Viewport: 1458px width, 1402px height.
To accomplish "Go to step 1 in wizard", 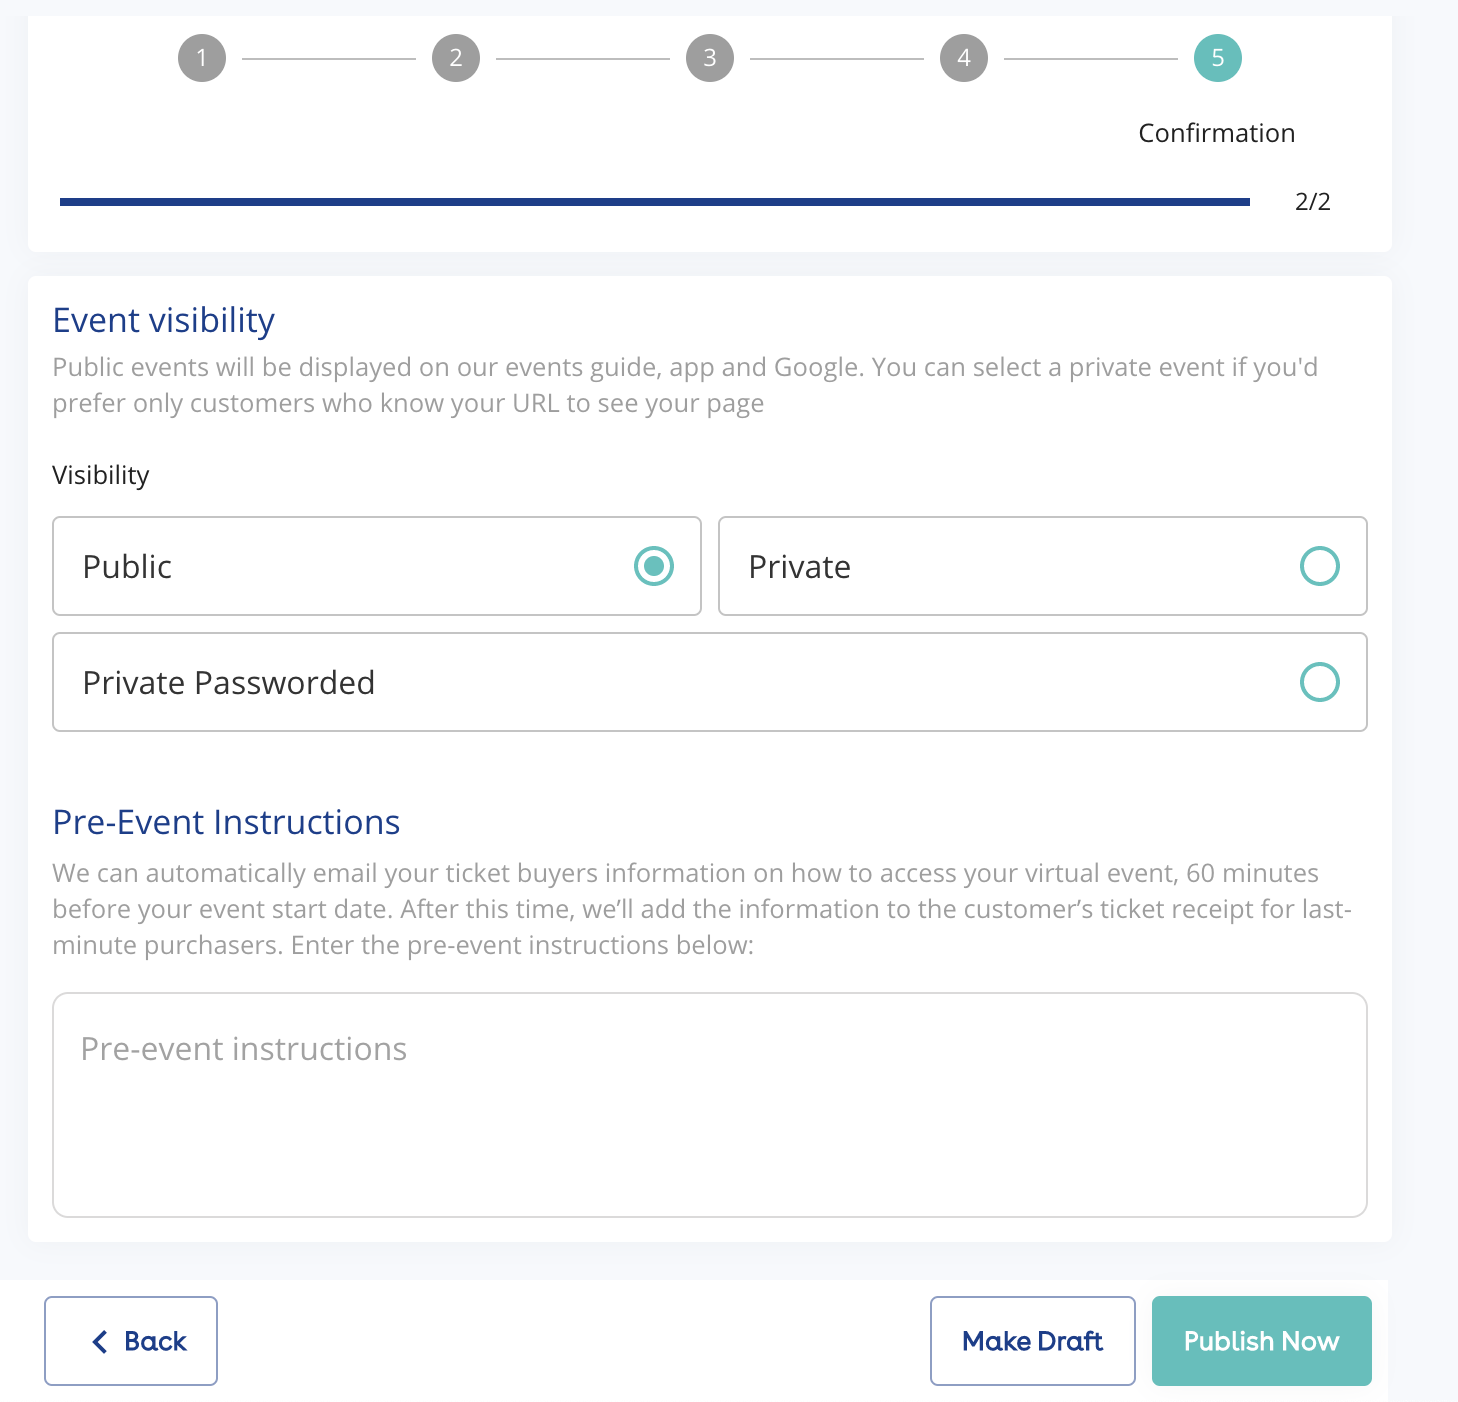I will click(202, 58).
